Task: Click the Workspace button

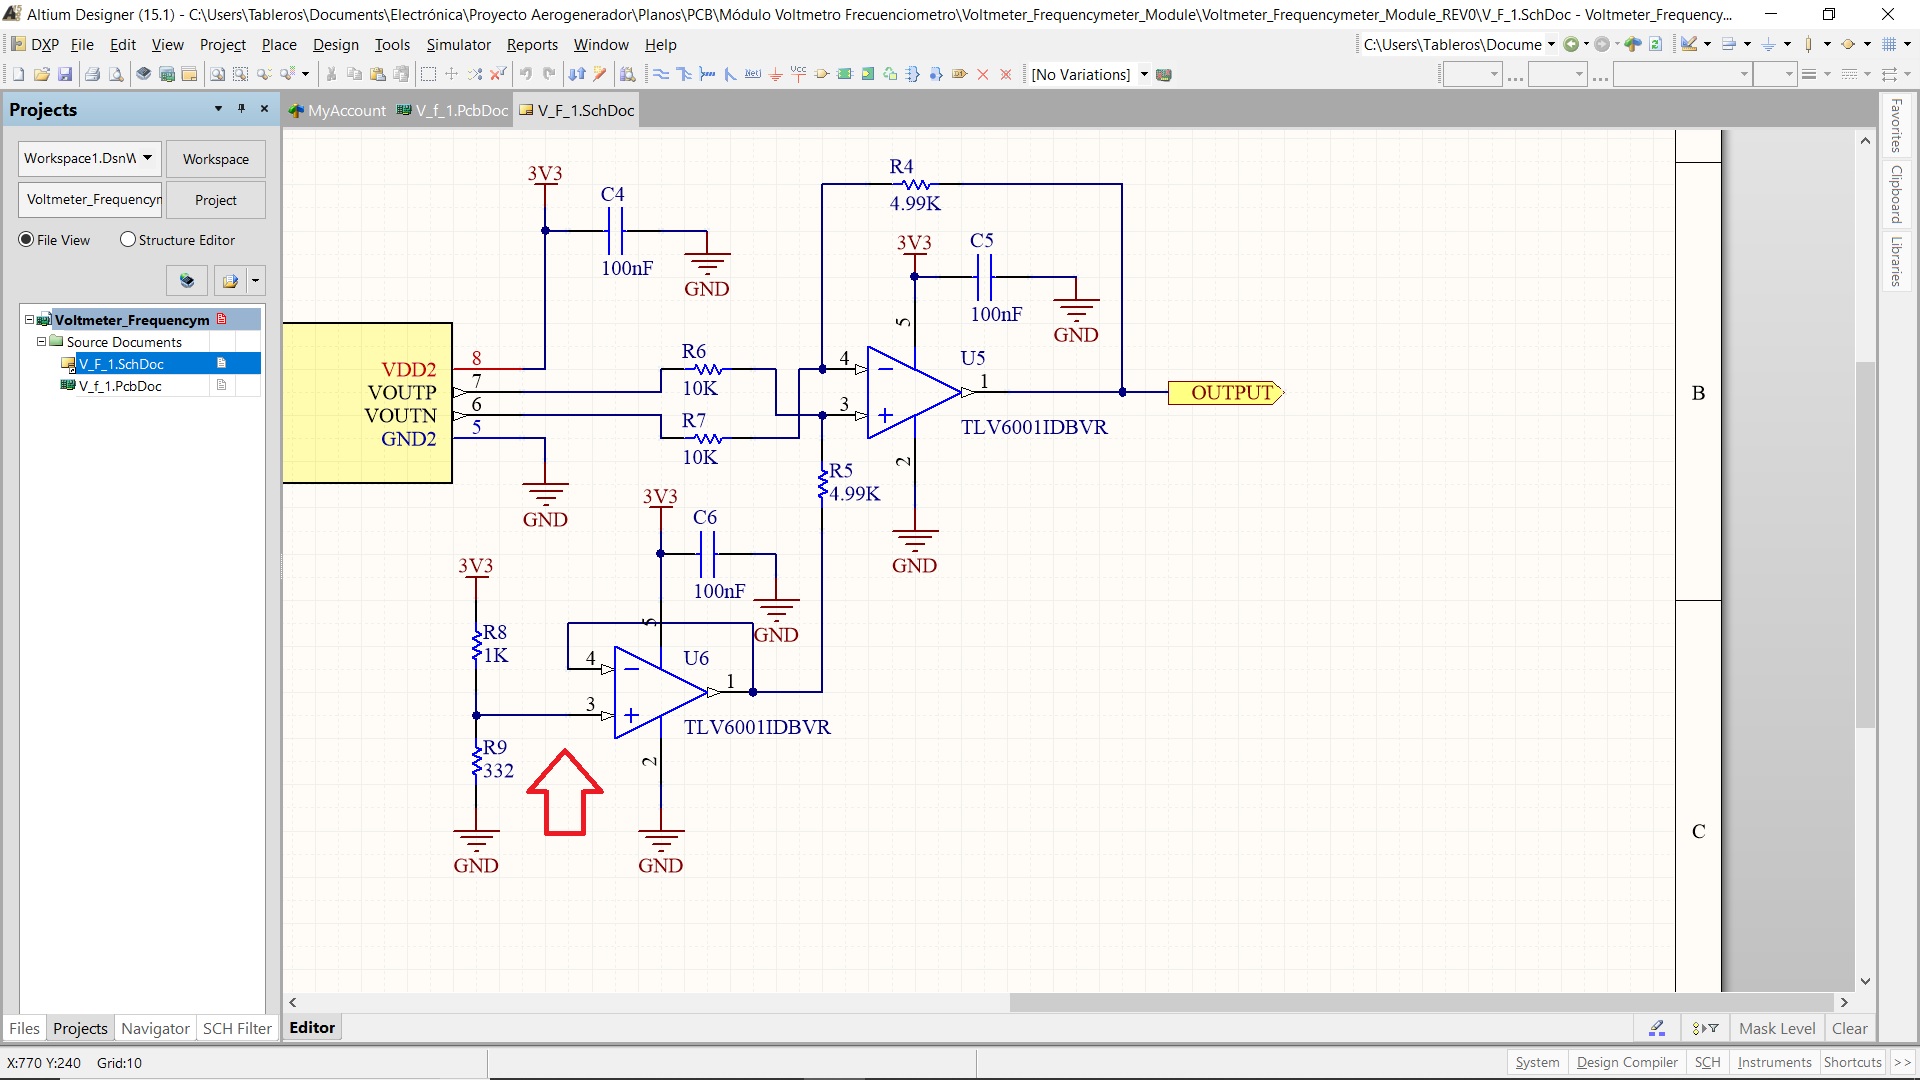Action: [x=216, y=159]
